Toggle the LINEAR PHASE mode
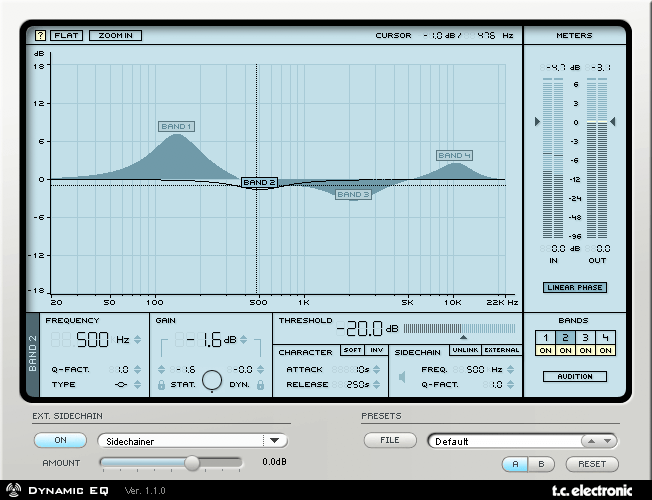652x500 pixels. [x=574, y=288]
